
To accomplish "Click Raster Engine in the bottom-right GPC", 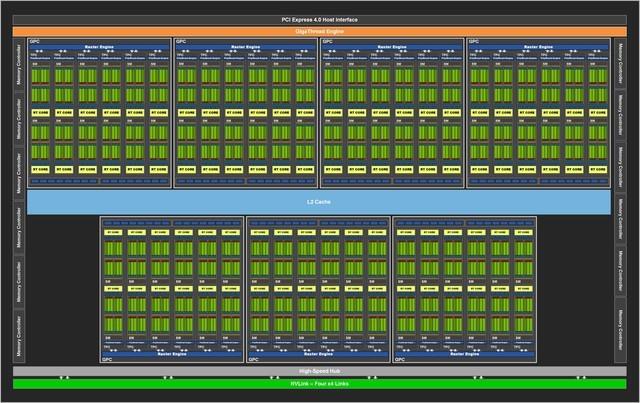I will click(x=464, y=352).
